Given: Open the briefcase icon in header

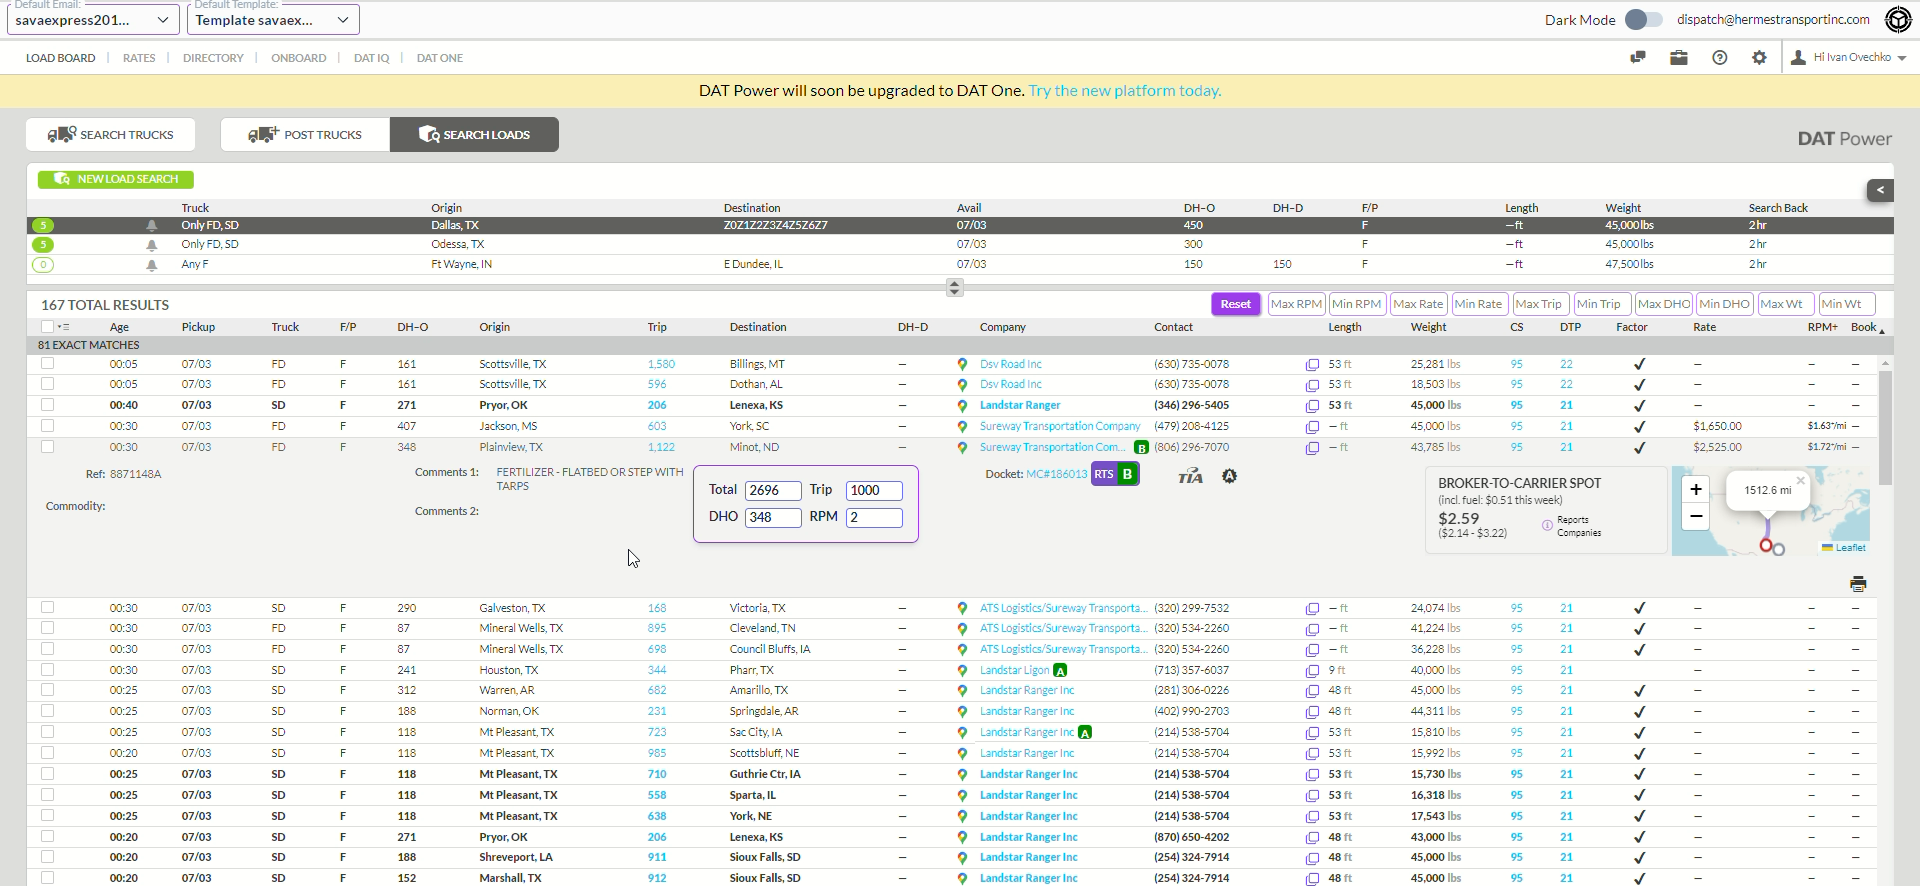Looking at the screenshot, I should click(1679, 57).
